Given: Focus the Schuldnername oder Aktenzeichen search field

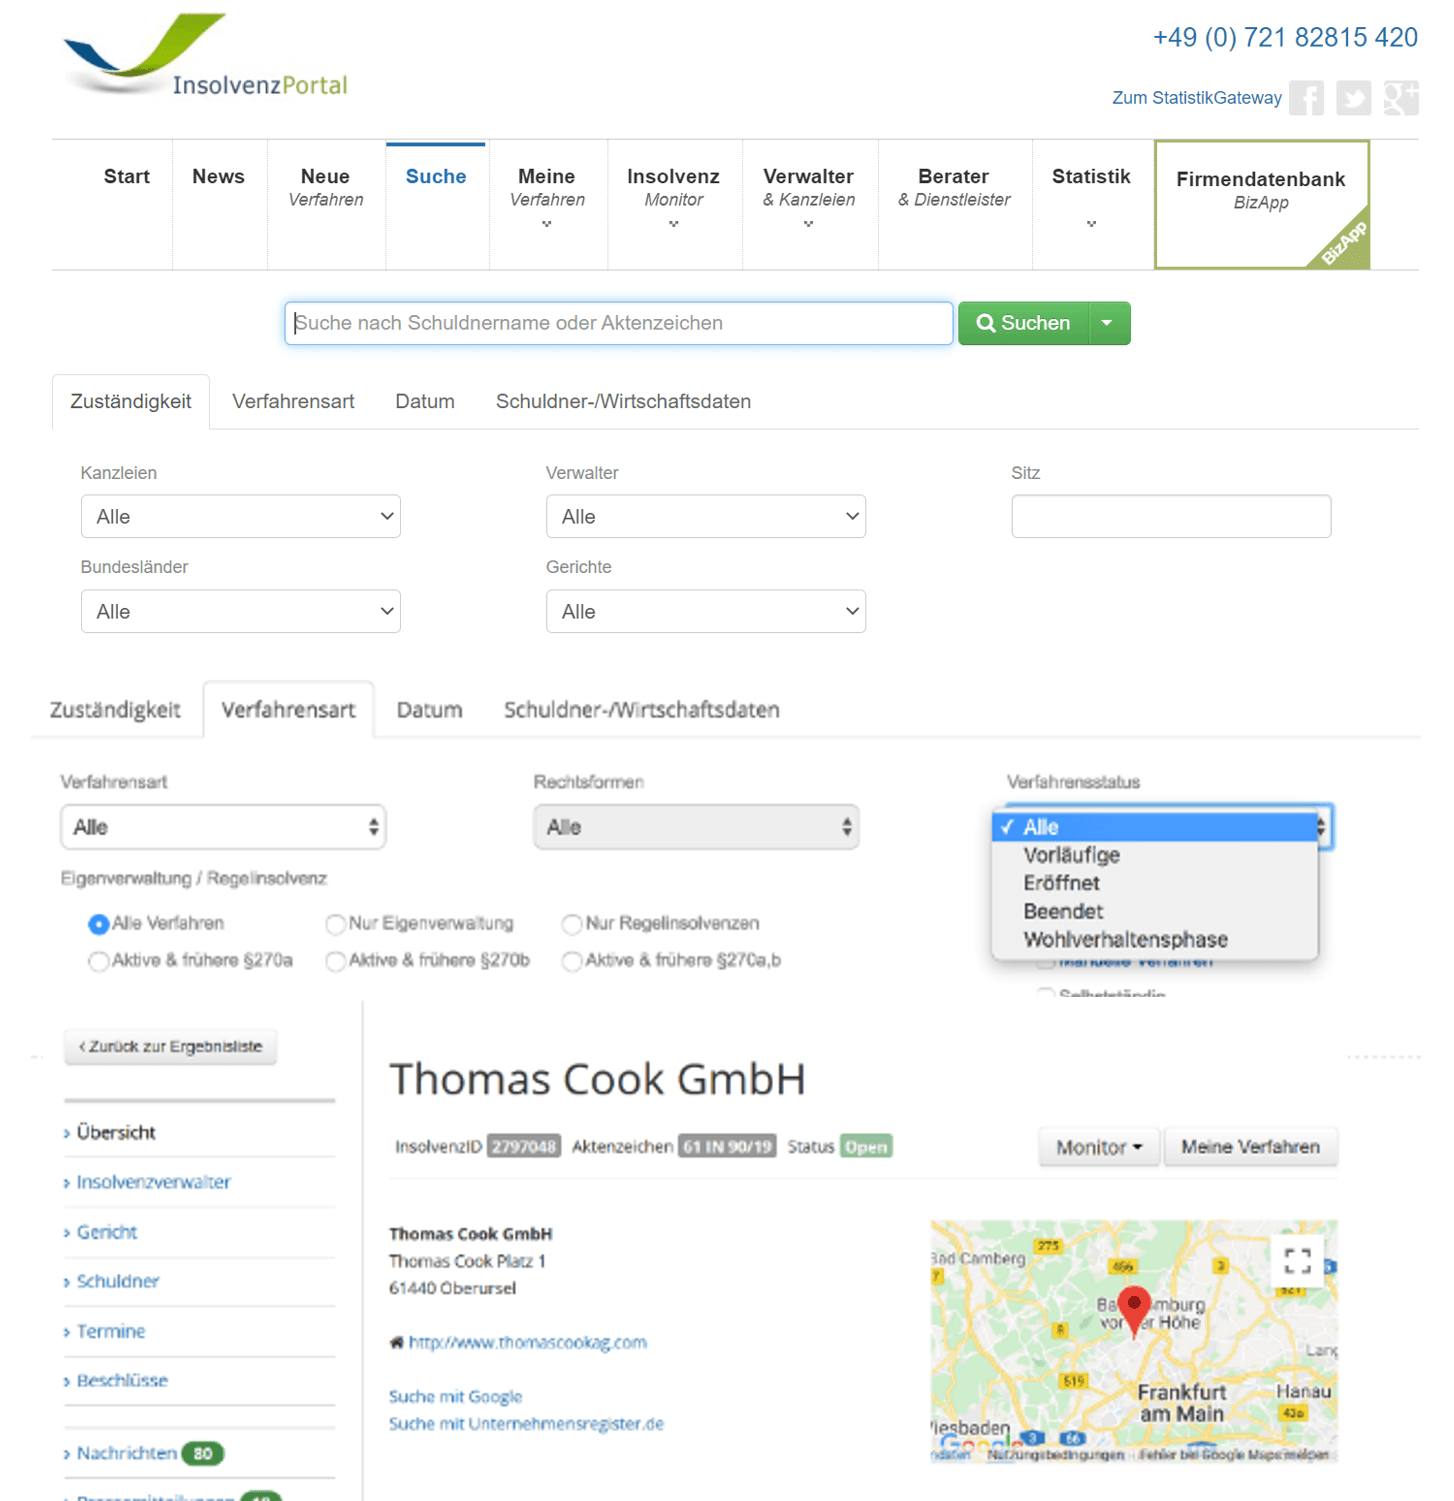Looking at the screenshot, I should pyautogui.click(x=619, y=323).
